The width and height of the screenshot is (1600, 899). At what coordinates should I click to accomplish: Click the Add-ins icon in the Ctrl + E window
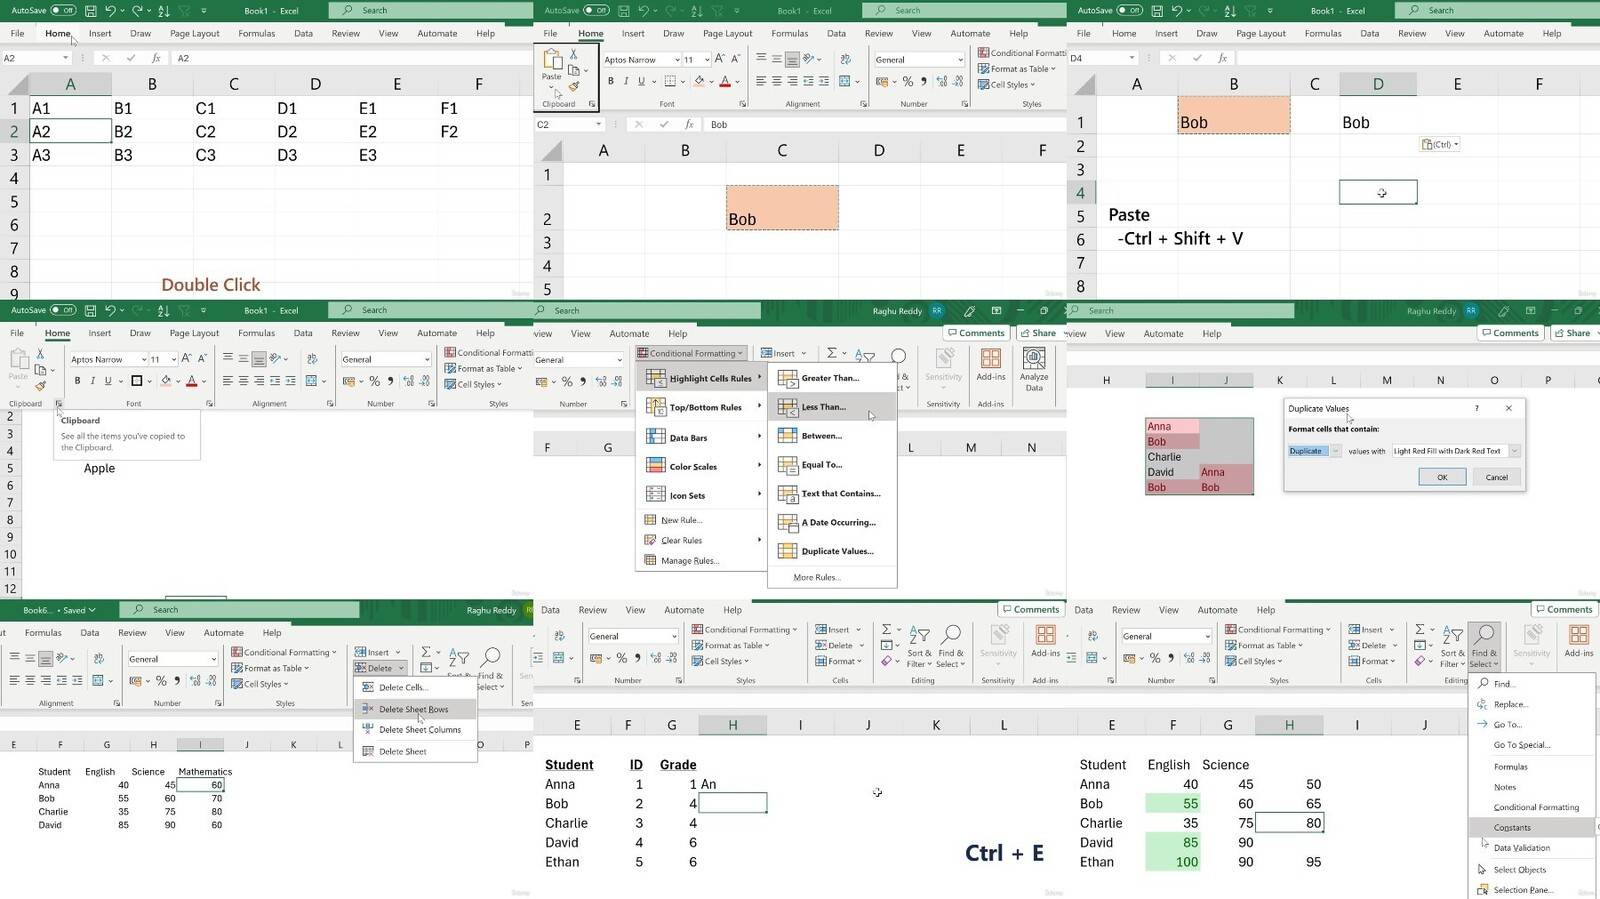click(x=1045, y=635)
